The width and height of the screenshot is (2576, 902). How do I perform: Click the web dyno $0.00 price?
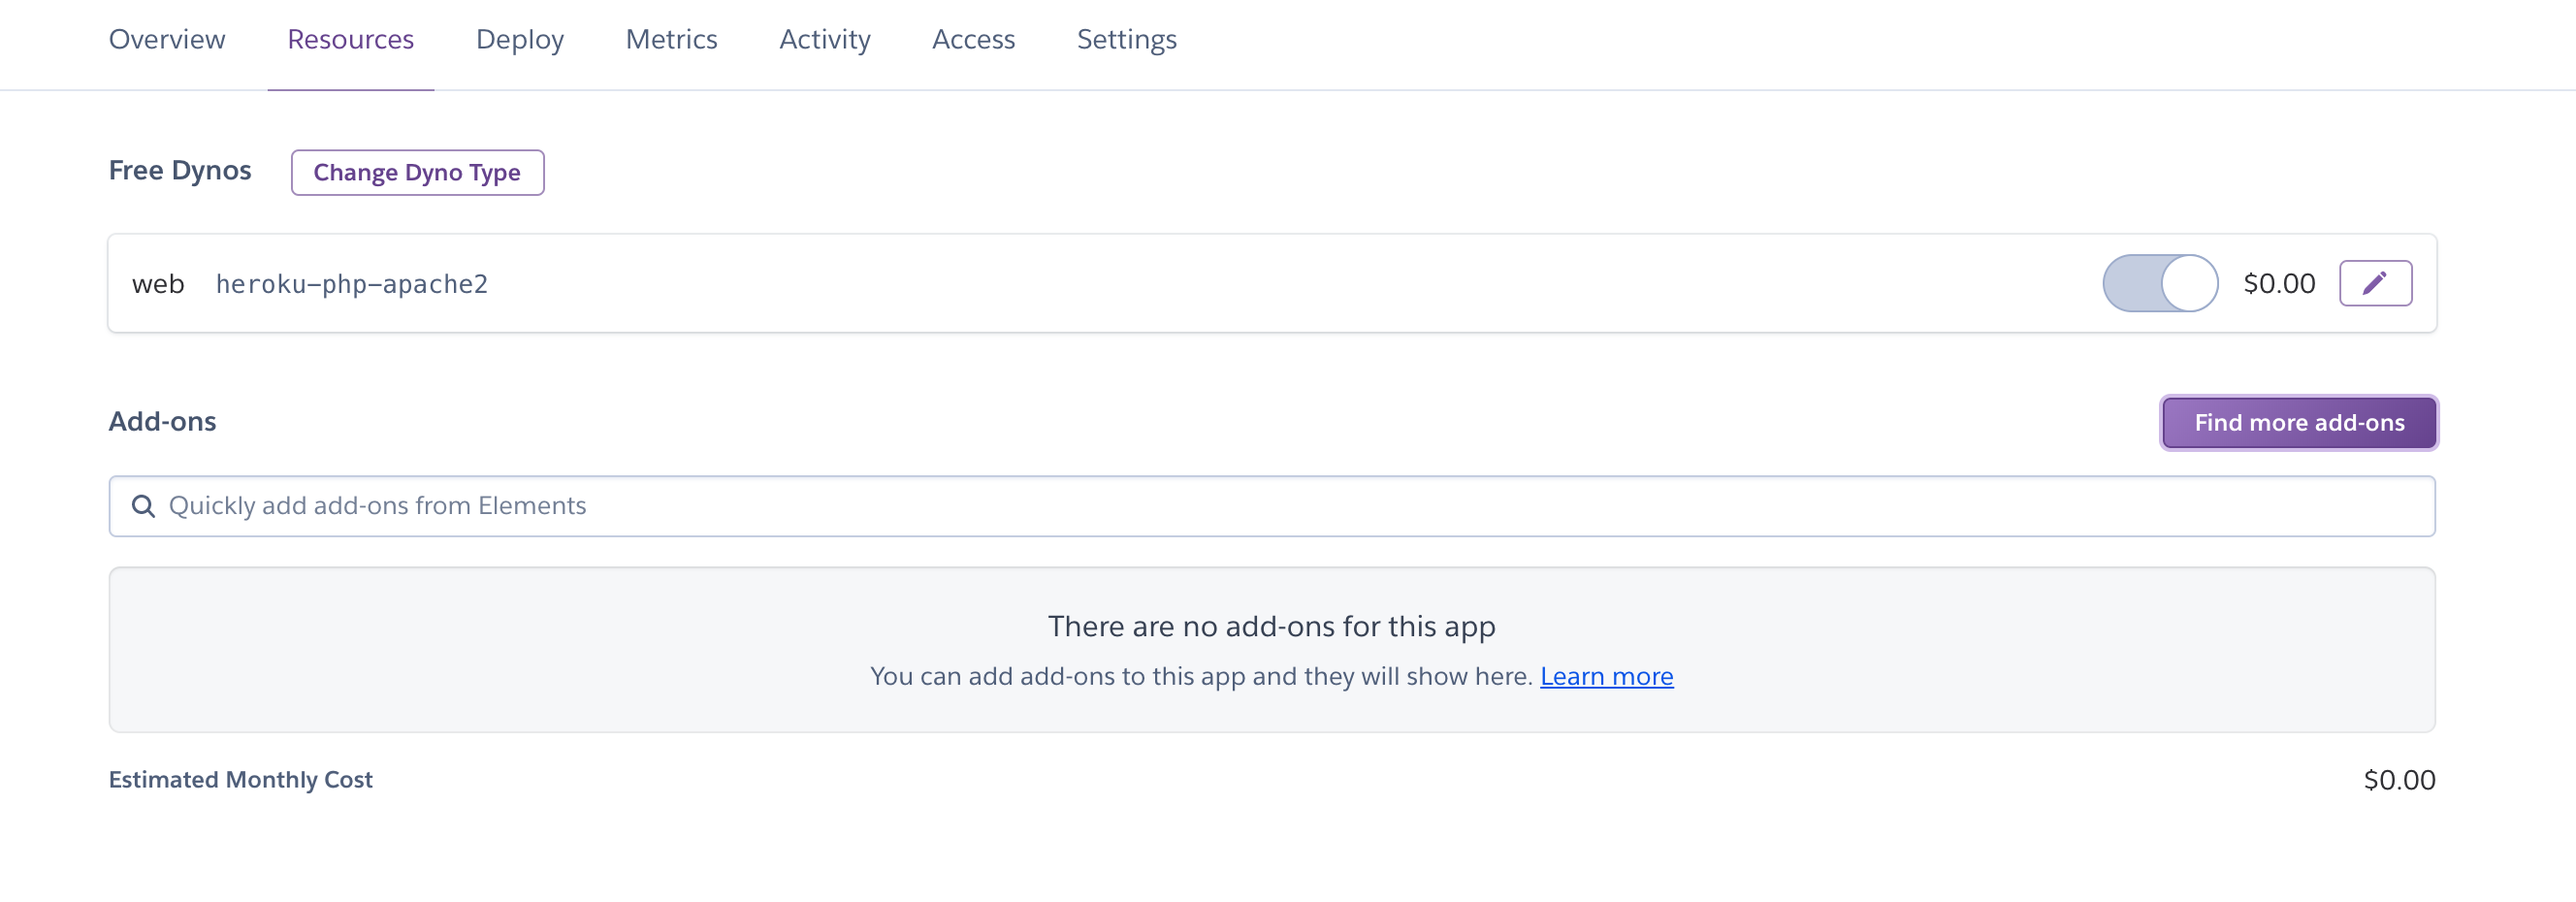pyautogui.click(x=2279, y=284)
